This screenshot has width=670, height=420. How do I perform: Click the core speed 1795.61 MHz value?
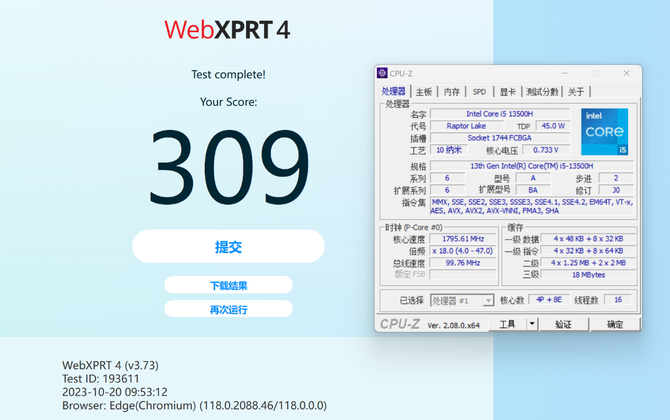[463, 239]
